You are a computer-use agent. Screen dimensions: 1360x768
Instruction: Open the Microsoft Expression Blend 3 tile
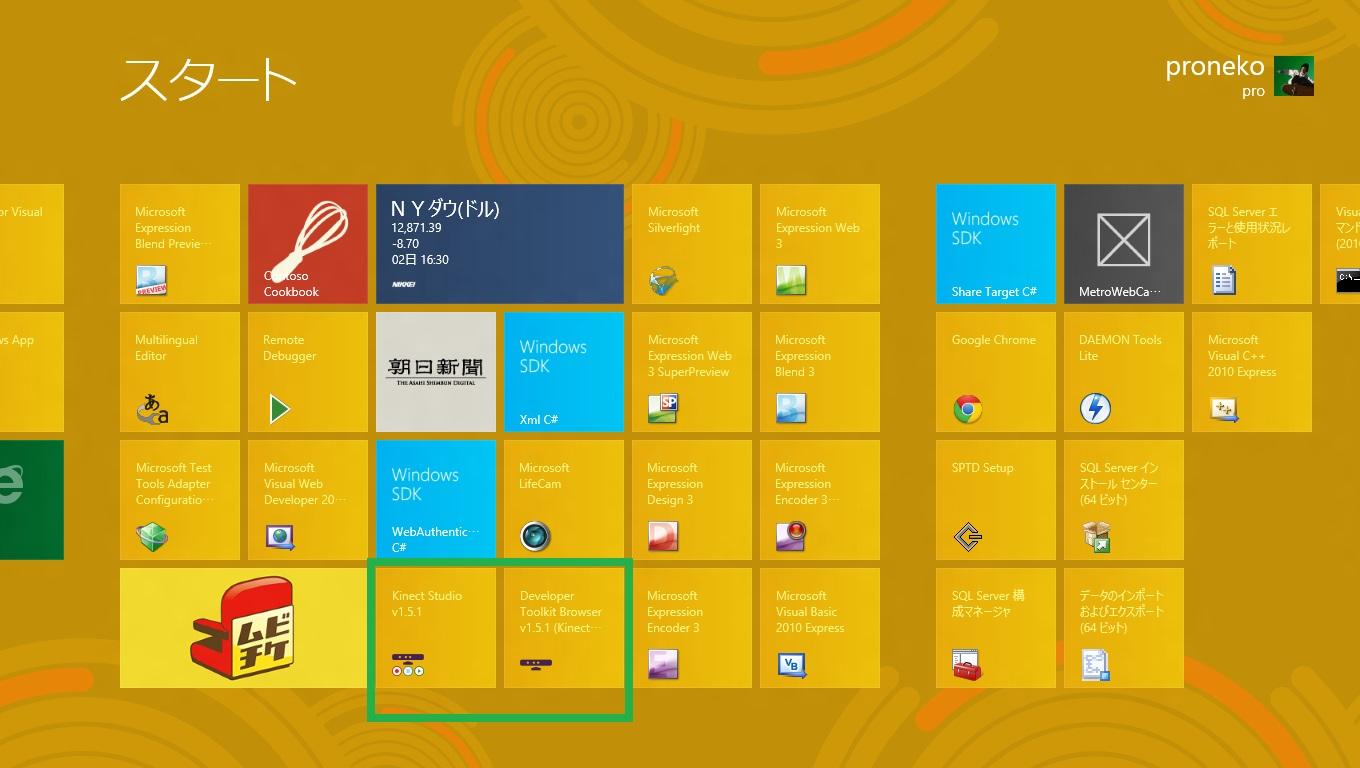coord(820,372)
